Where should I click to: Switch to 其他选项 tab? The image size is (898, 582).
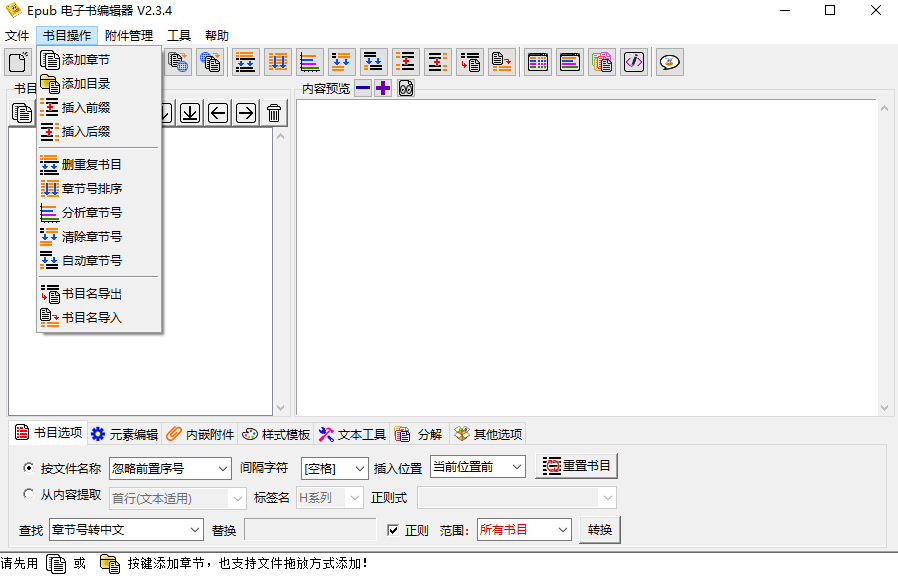488,434
